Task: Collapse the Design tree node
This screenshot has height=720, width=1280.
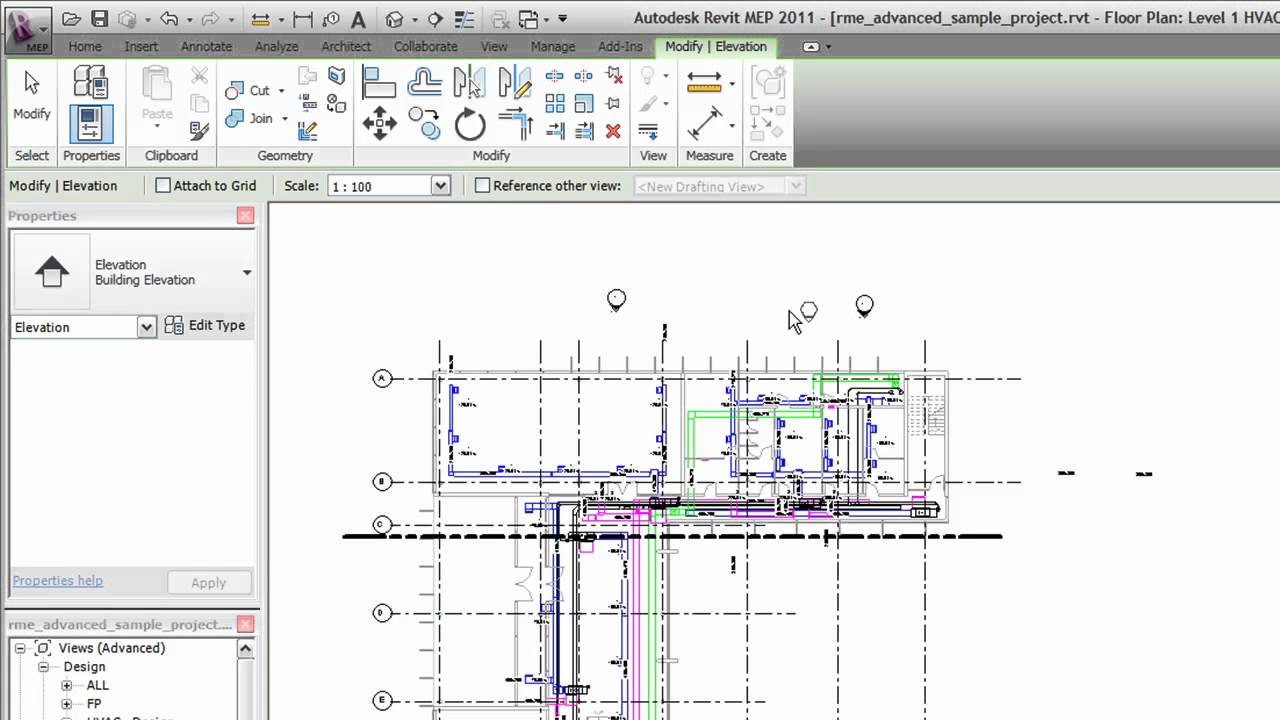Action: pyautogui.click(x=43, y=667)
